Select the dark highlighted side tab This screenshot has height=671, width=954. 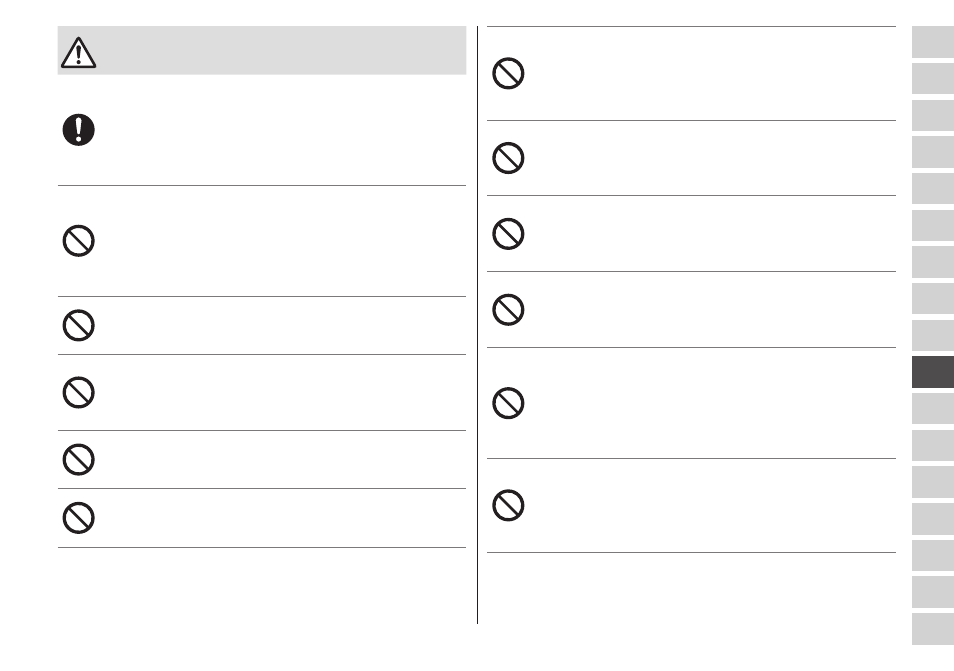click(933, 372)
